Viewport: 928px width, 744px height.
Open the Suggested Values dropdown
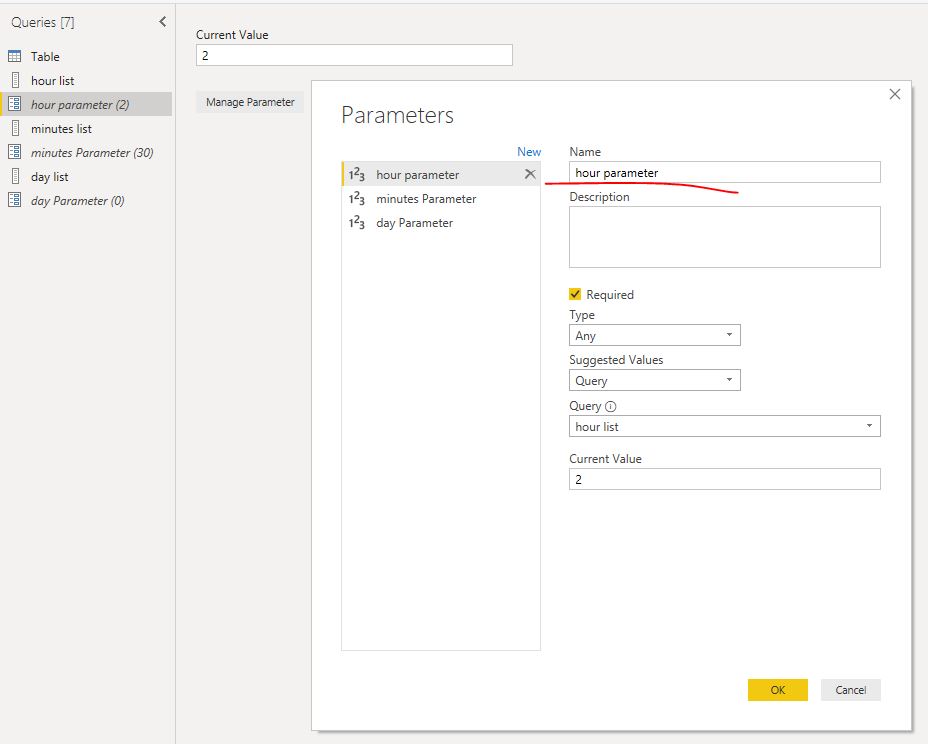[x=655, y=380]
